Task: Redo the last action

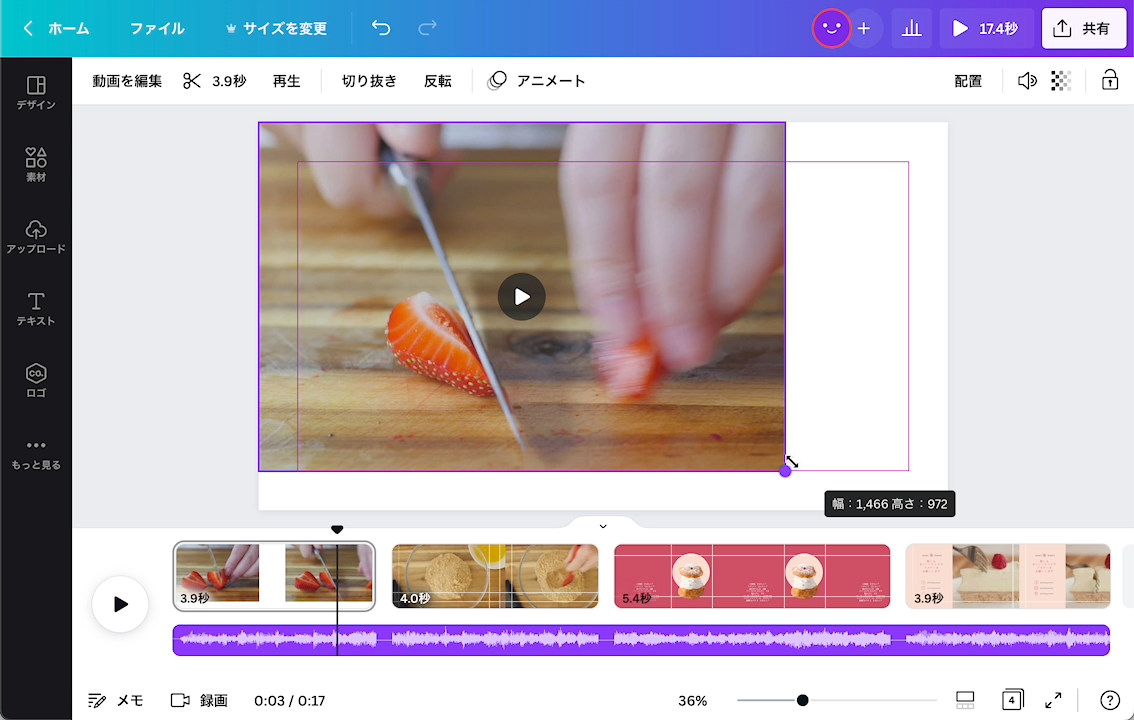Action: coord(427,28)
